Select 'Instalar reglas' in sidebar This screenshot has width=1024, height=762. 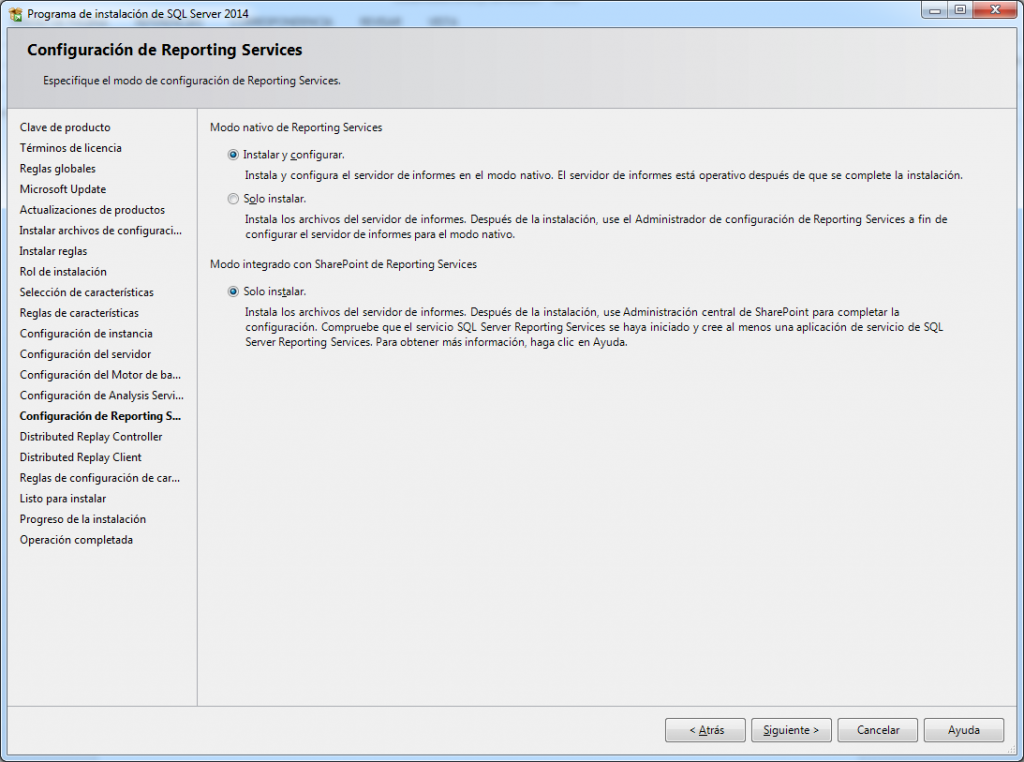tap(53, 251)
